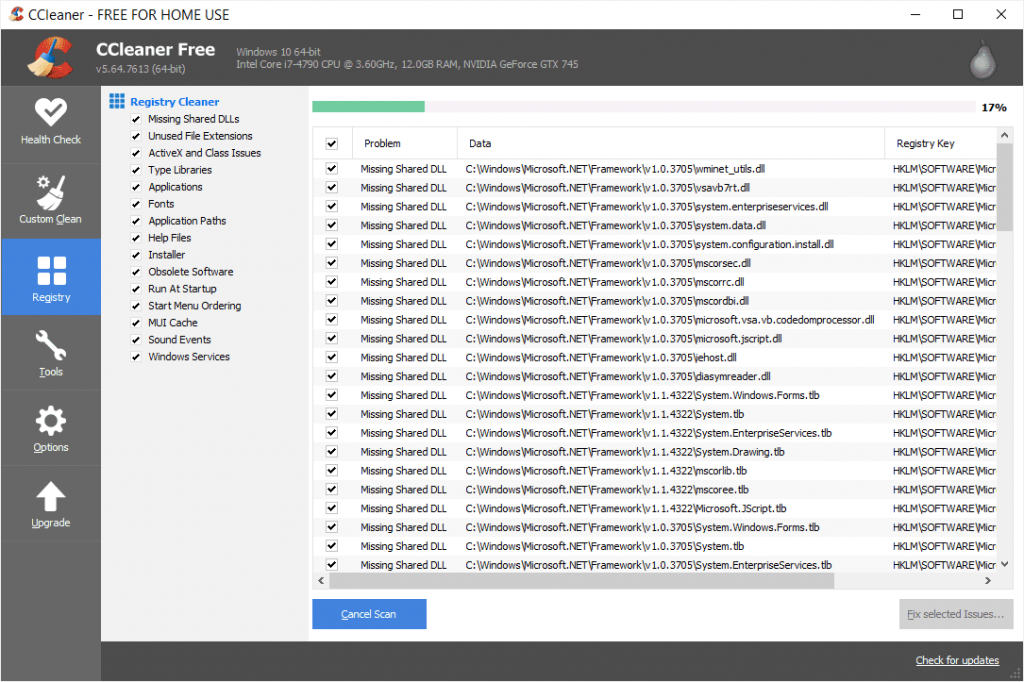Open Check for updates link
The width and height of the screenshot is (1024, 682).
coord(957,660)
